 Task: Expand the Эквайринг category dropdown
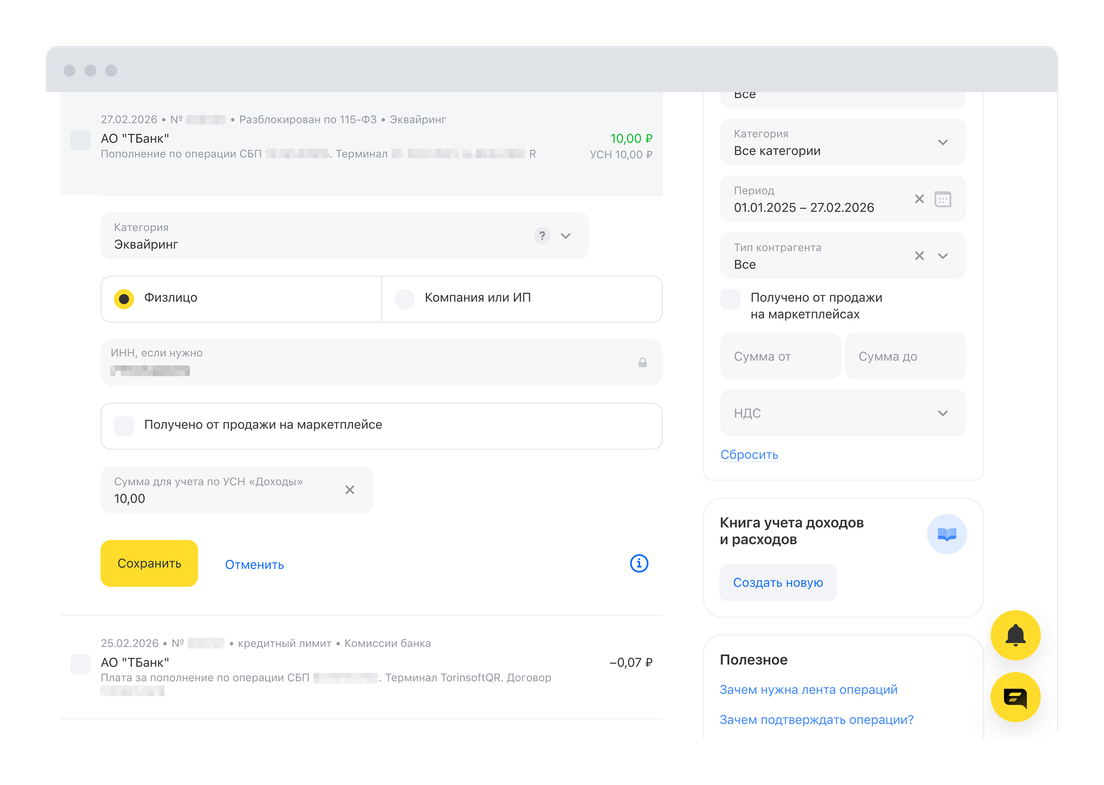pos(566,236)
